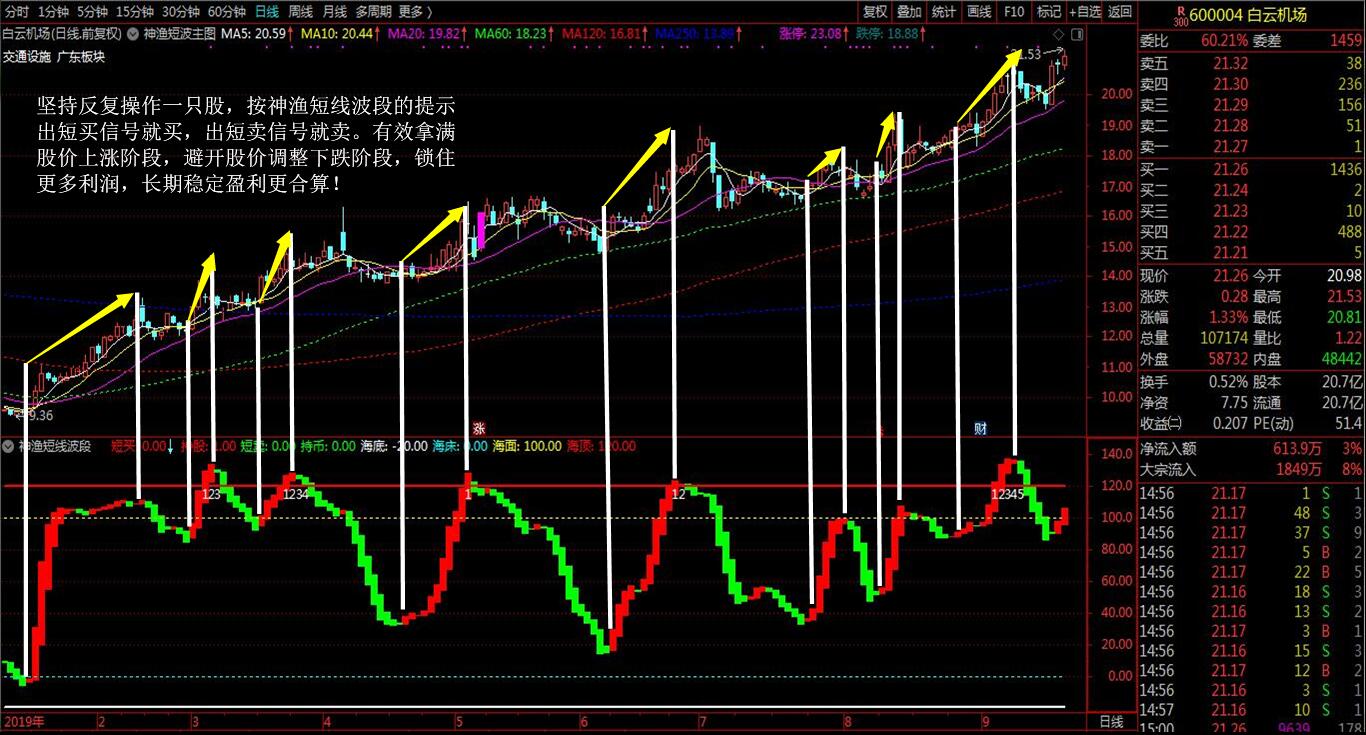Toggle the side panel layout icon
Screen dimensions: 1366x735
point(1076,33)
